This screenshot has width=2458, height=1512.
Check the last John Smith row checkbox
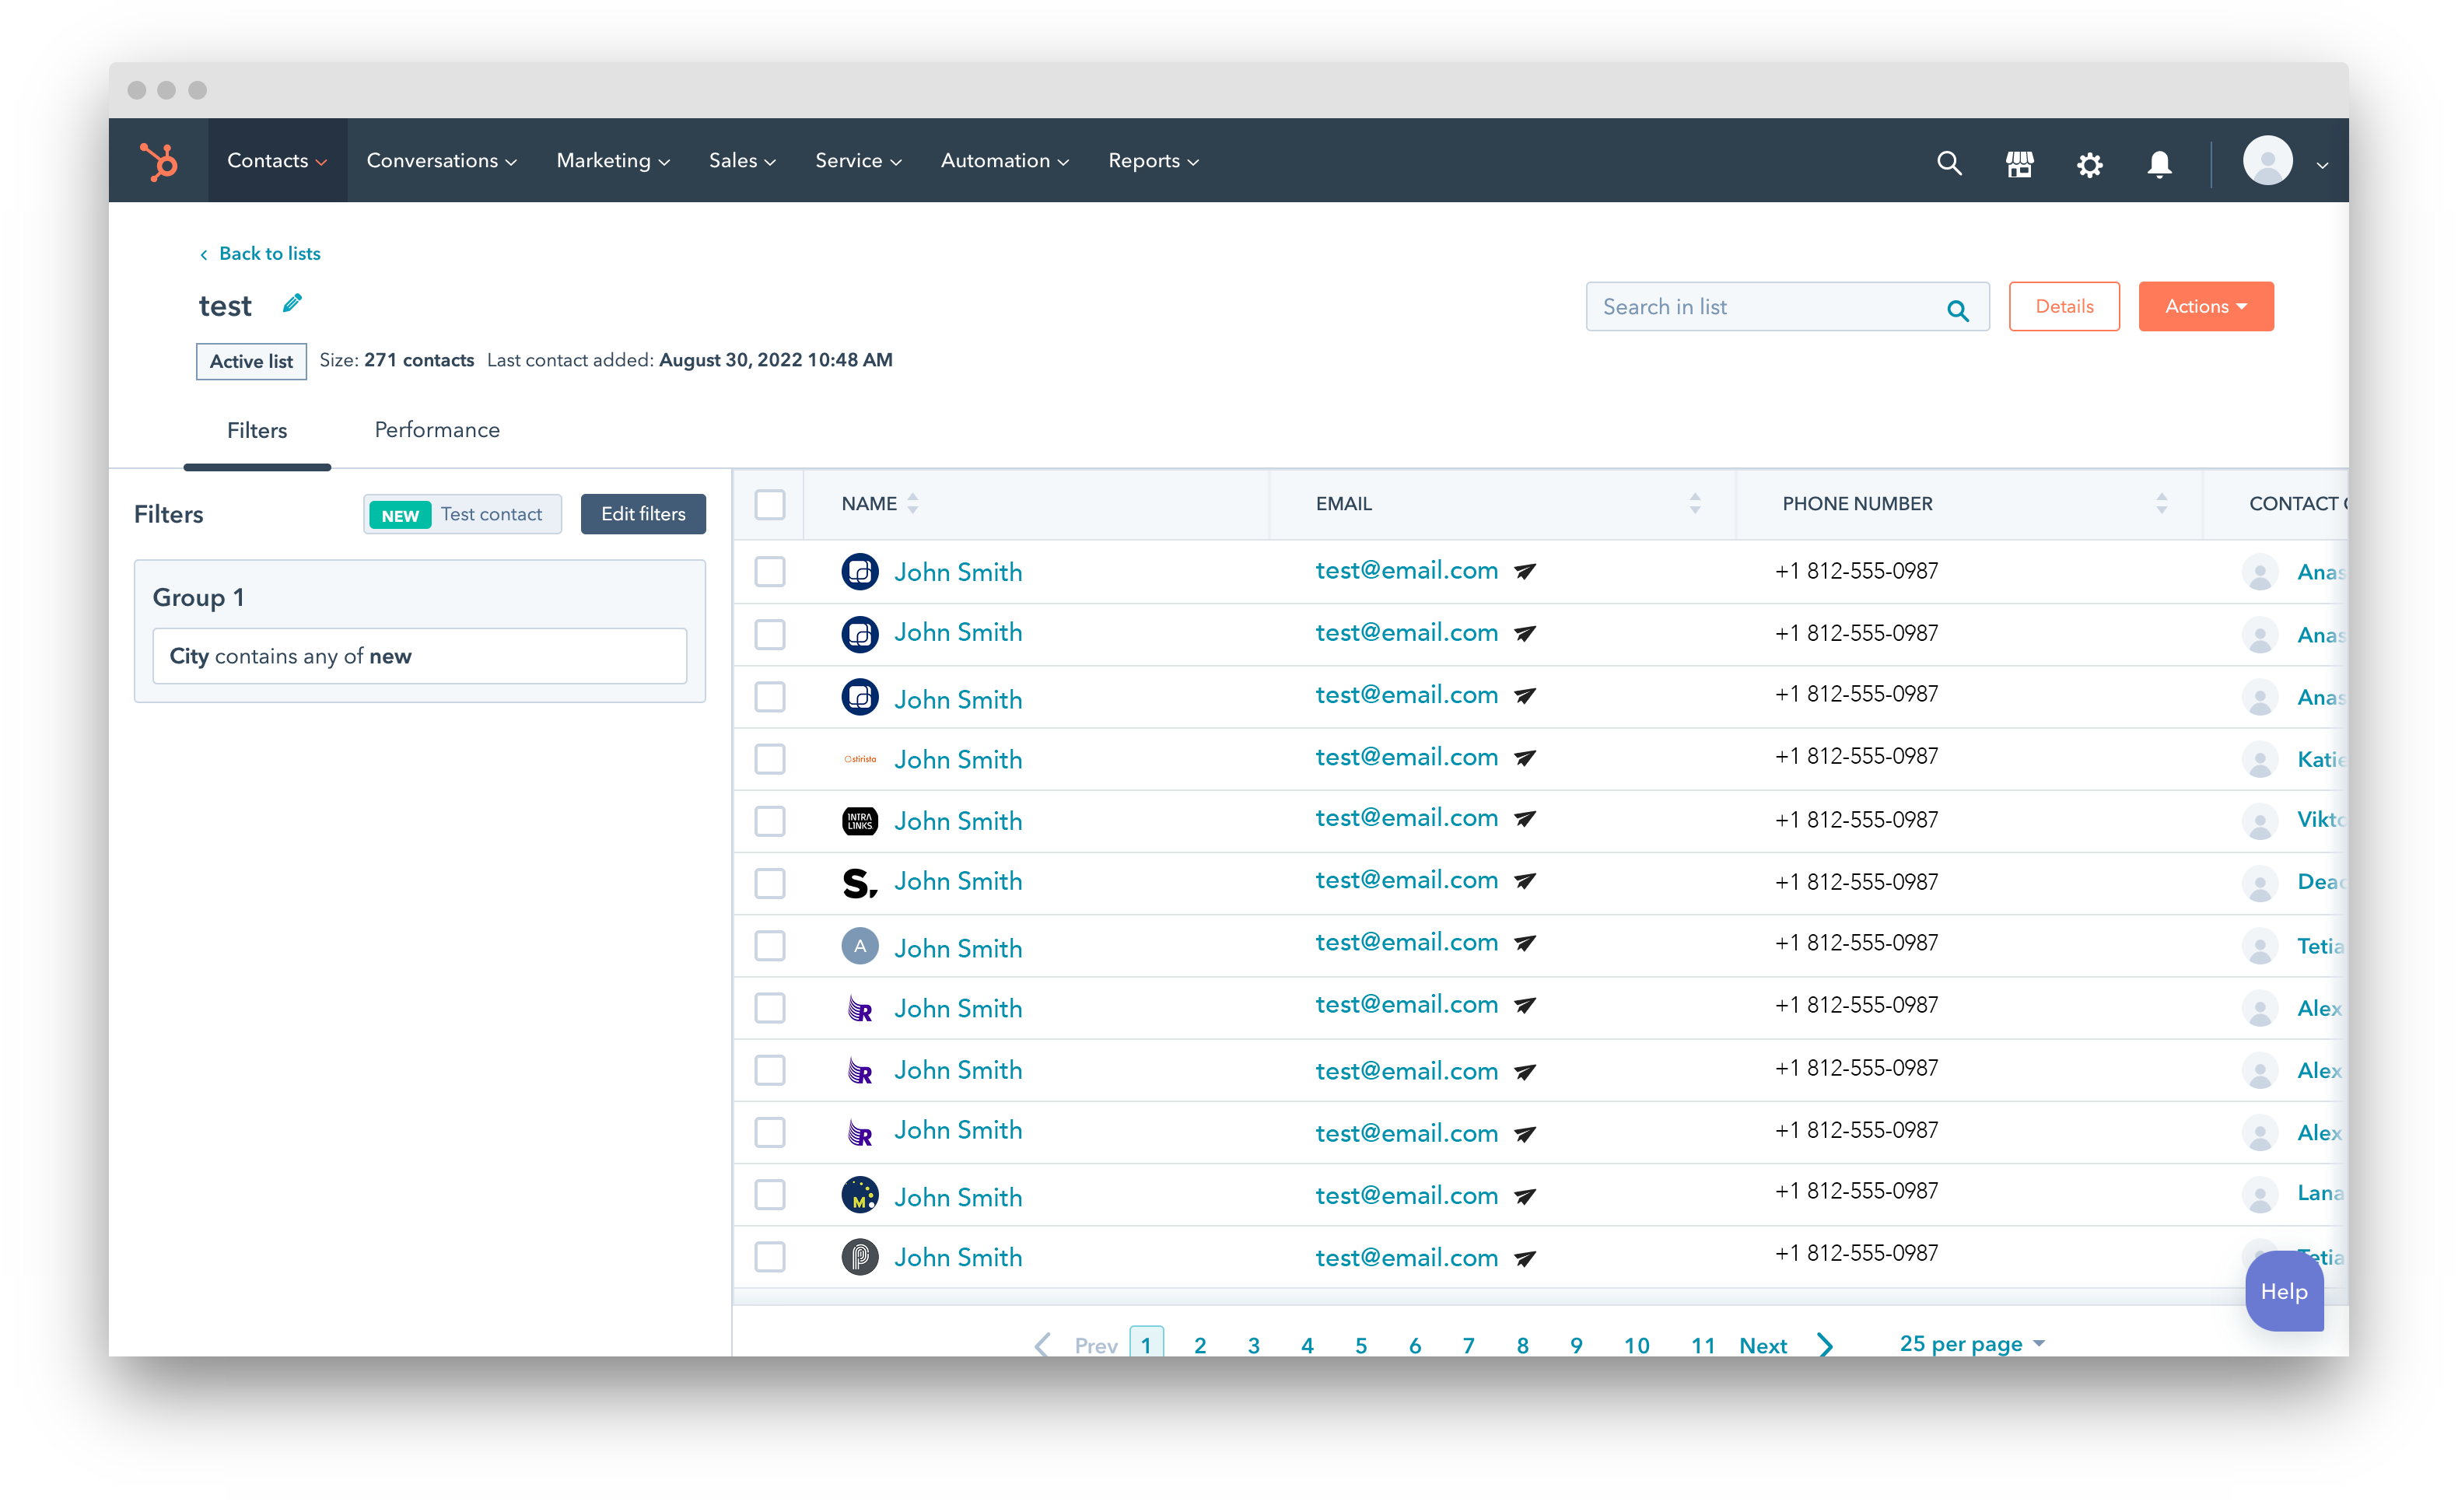pyautogui.click(x=770, y=1257)
